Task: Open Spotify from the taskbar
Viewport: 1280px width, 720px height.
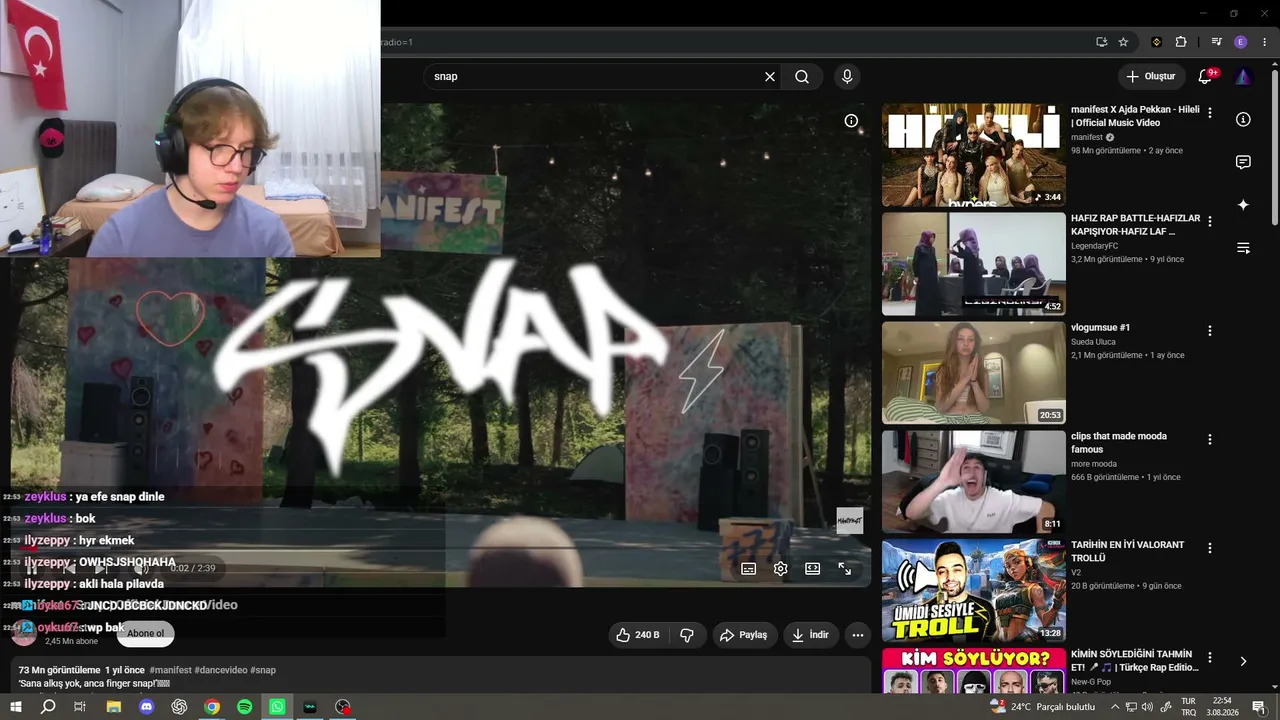Action: click(x=245, y=707)
